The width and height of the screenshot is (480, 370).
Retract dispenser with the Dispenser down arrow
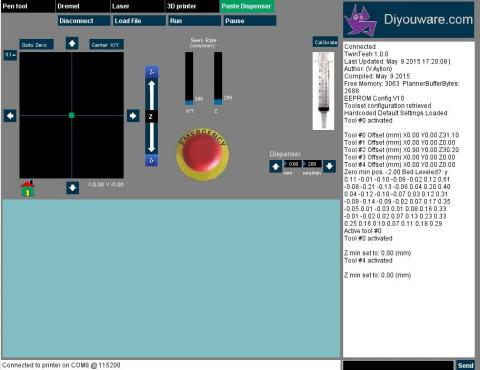329,166
